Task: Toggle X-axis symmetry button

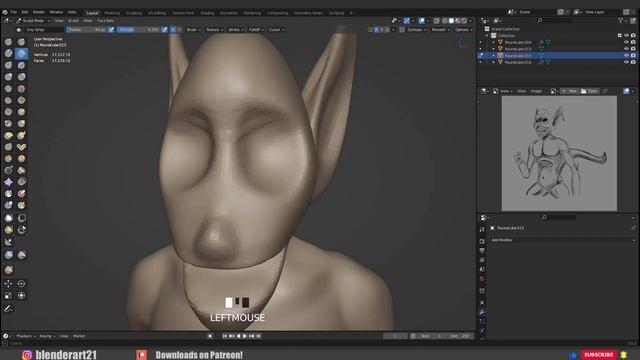Action: (x=376, y=29)
